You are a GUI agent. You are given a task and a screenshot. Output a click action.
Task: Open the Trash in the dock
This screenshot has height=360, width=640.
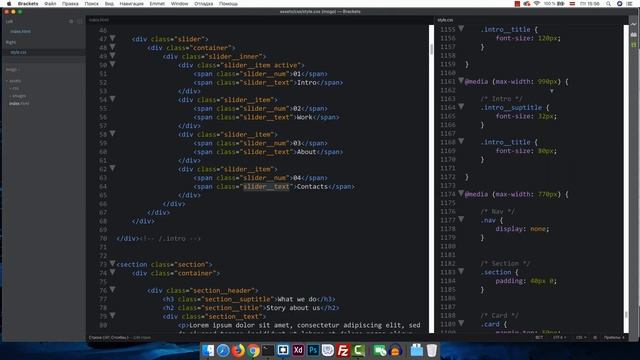[431, 350]
